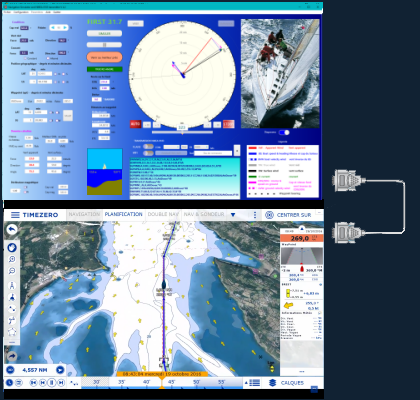This screenshot has height=400, width=420.
Task: Open the list view icon near Calques
Action: coord(255,383)
